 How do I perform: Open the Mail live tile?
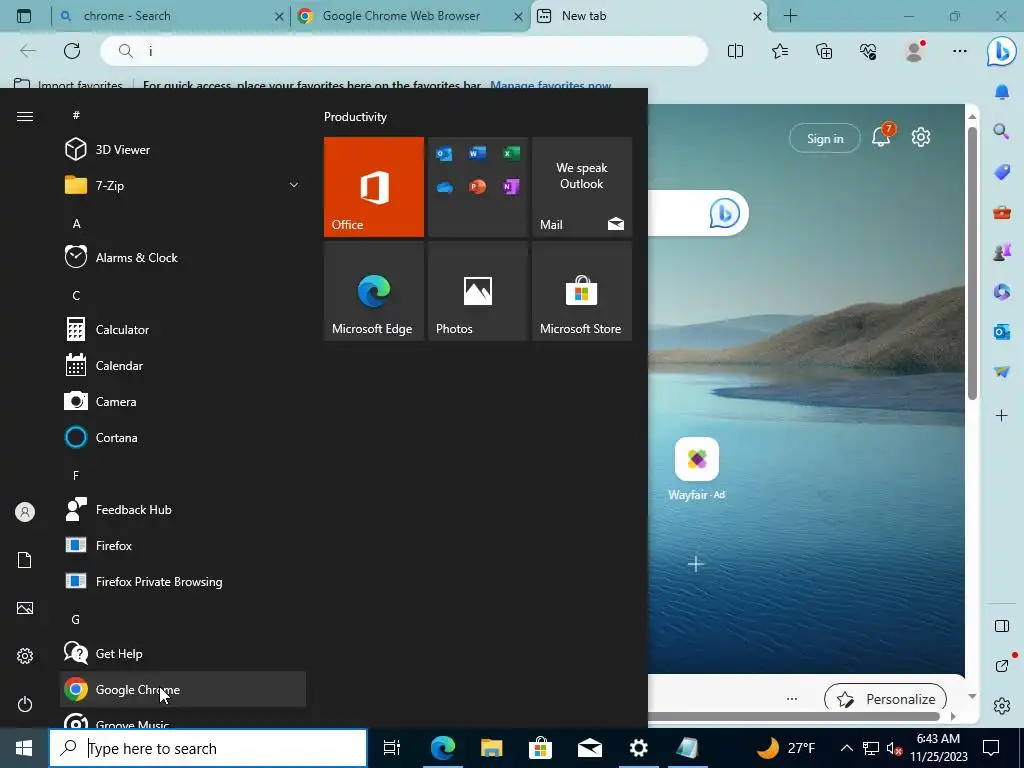(582, 187)
